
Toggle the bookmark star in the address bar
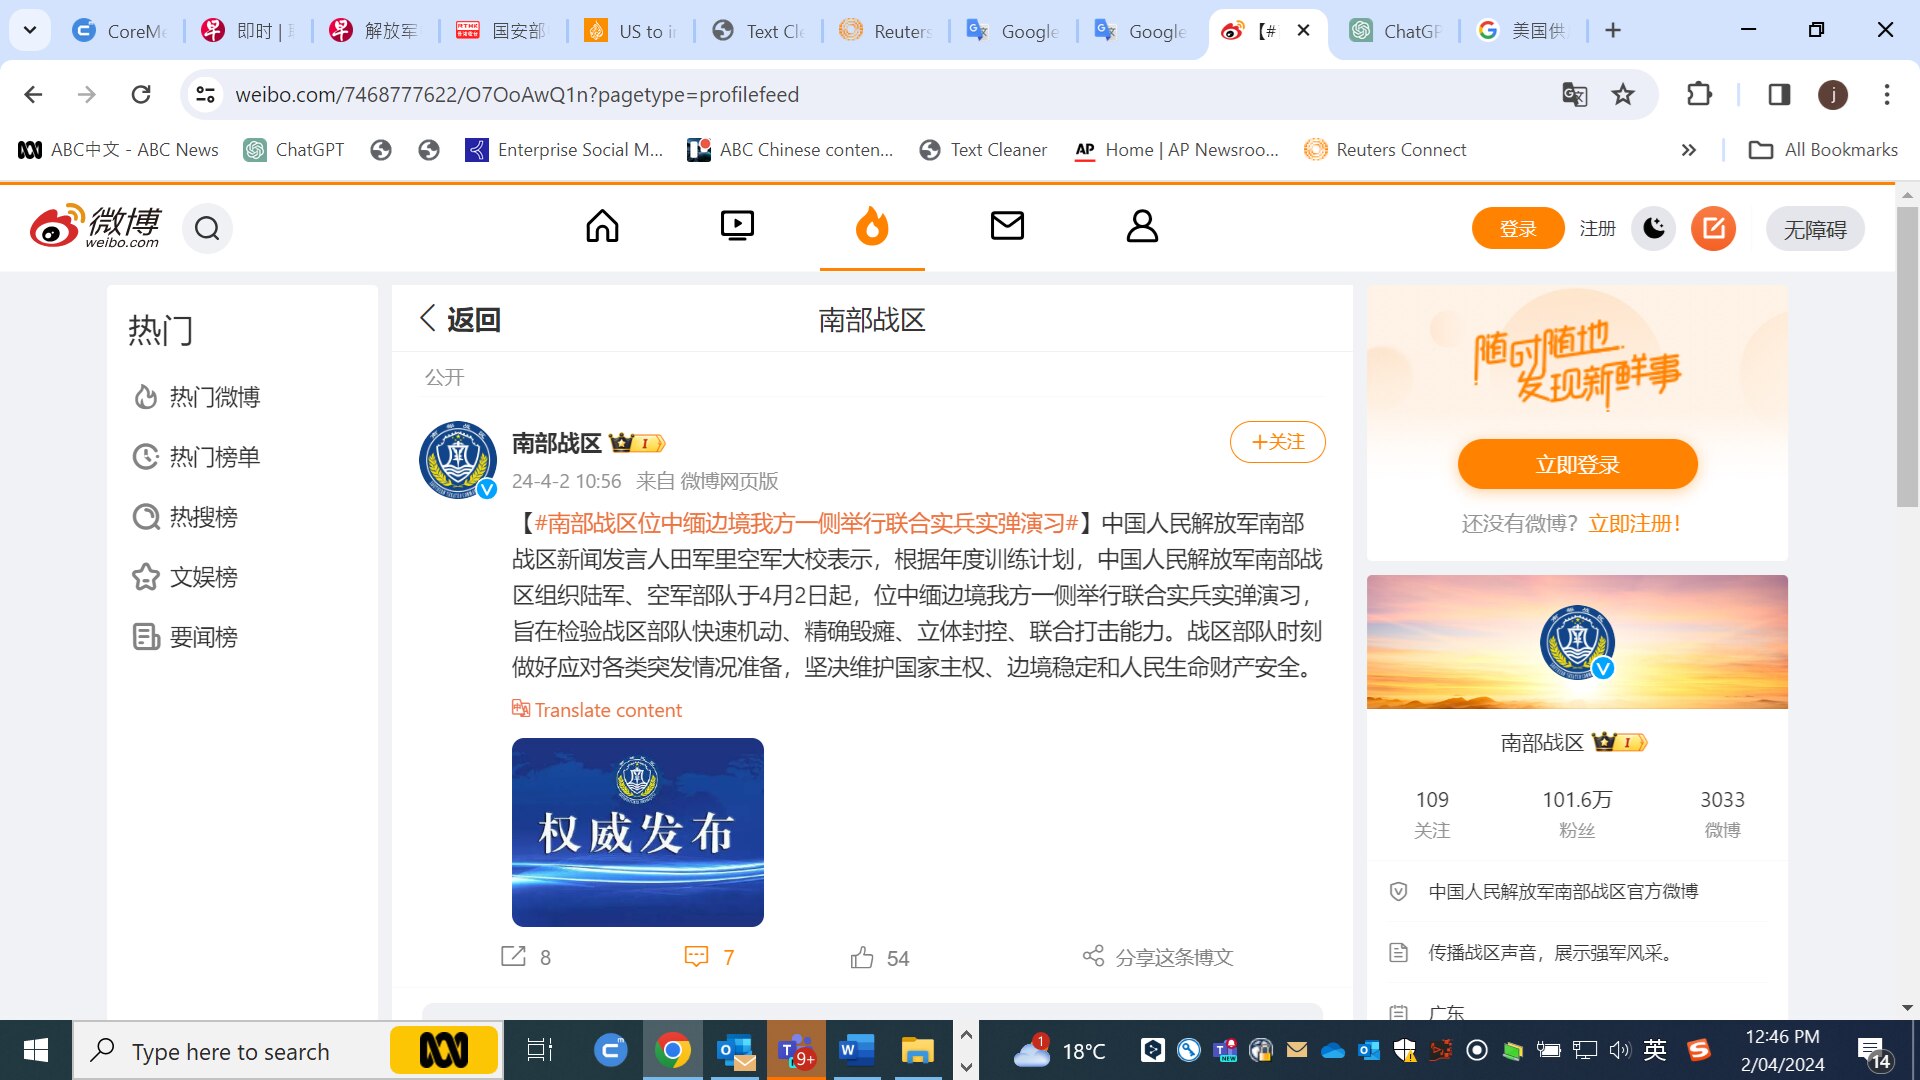pyautogui.click(x=1622, y=95)
